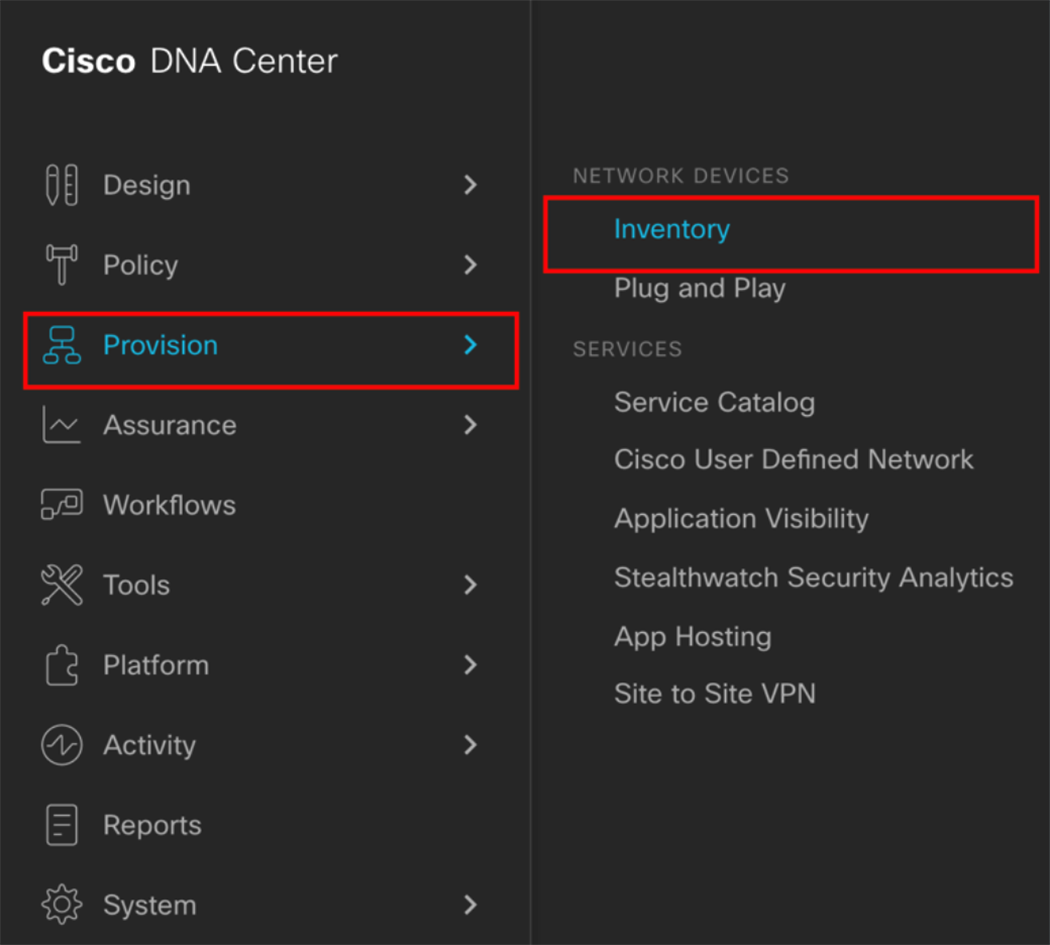This screenshot has width=1050, height=945.
Task: Open Inventory under Network Devices
Action: tap(672, 230)
